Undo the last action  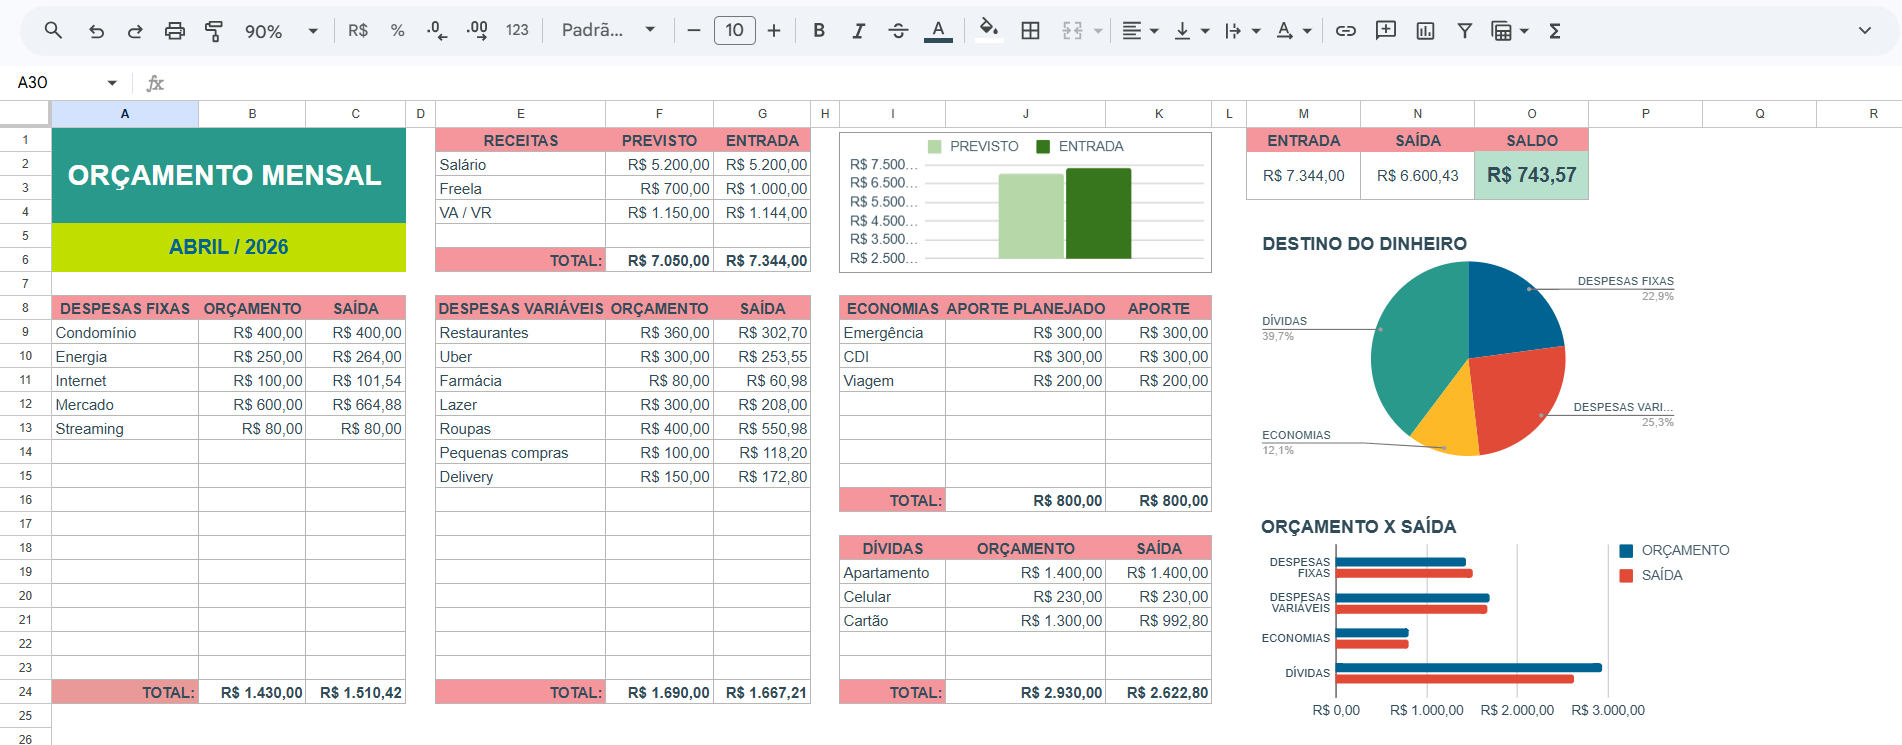[x=96, y=31]
